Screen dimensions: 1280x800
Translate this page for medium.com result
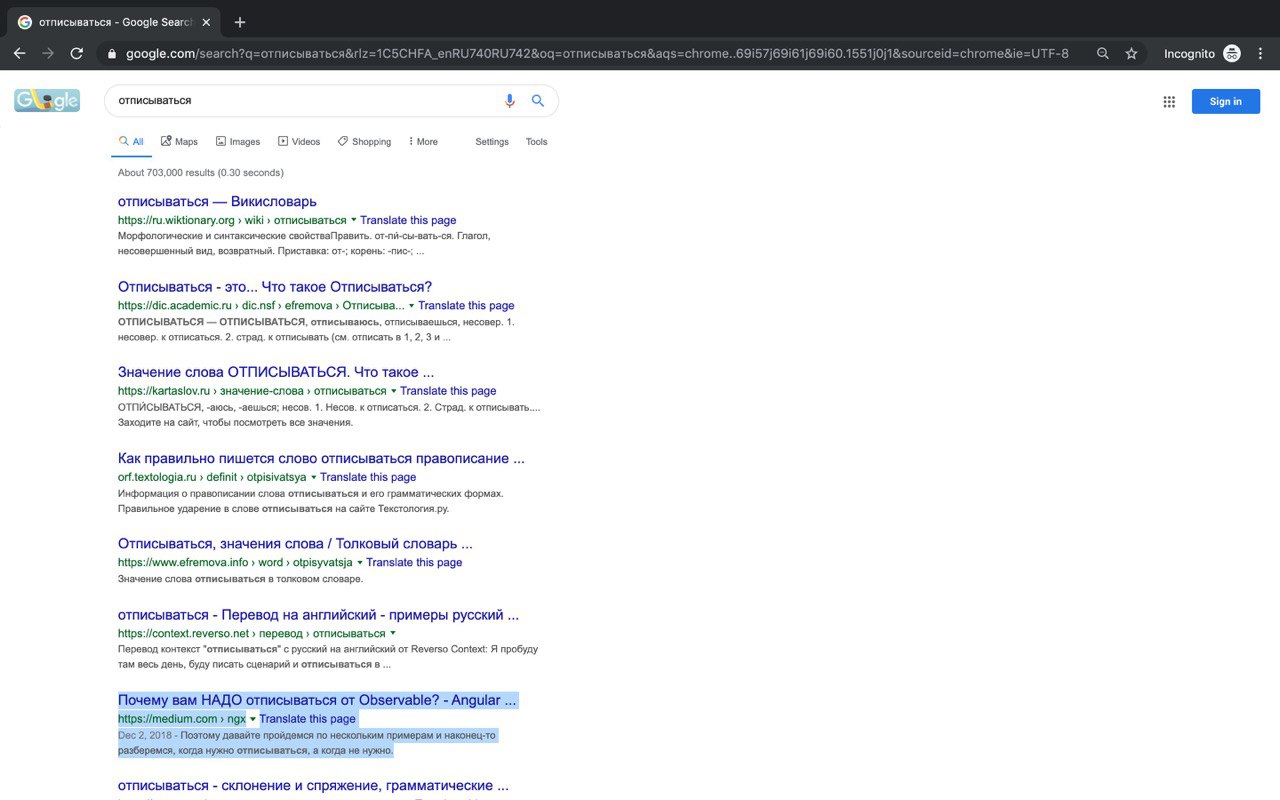tap(307, 719)
